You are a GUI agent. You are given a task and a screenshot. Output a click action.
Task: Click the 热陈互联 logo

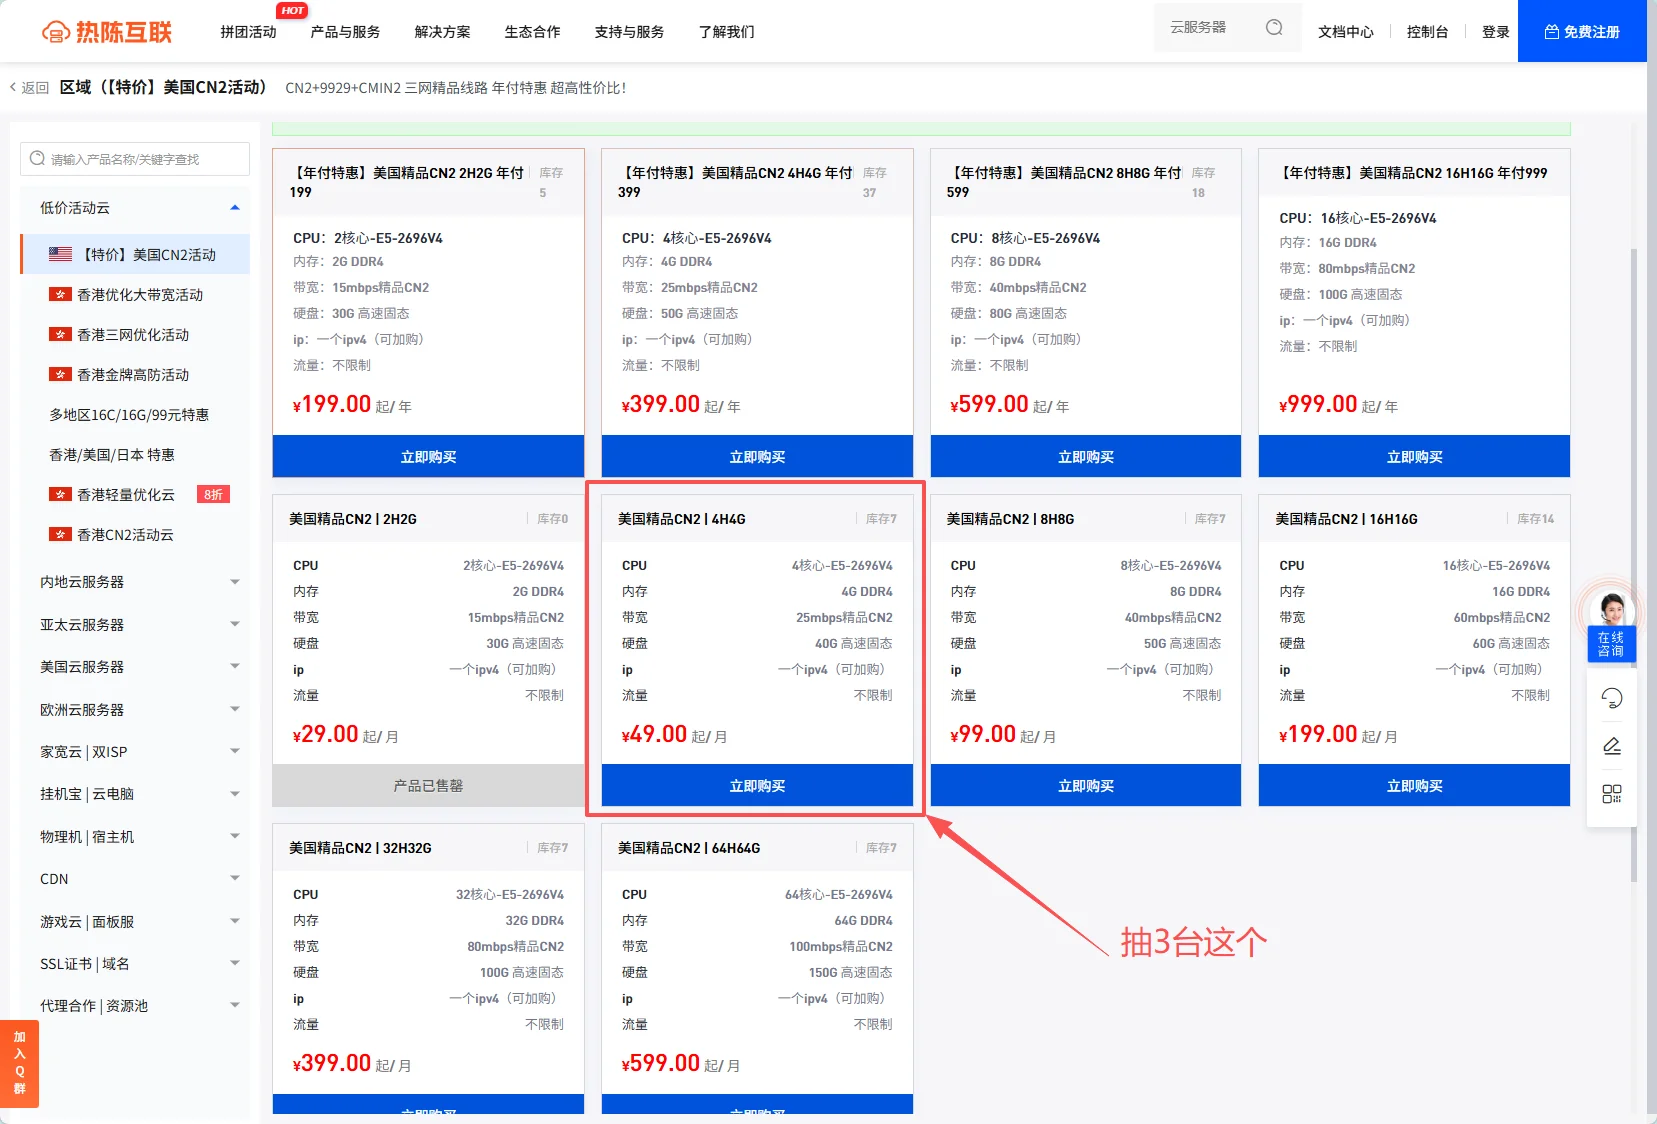pyautogui.click(x=106, y=32)
